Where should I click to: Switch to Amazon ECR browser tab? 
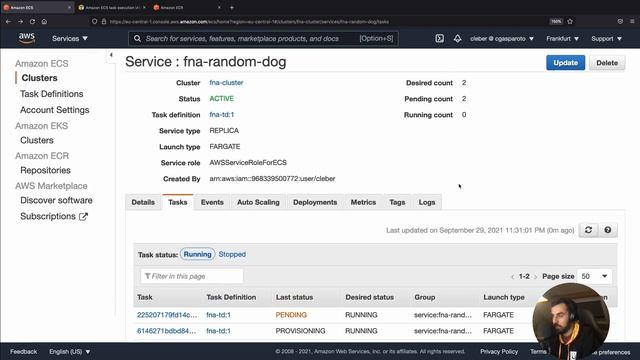187,7
